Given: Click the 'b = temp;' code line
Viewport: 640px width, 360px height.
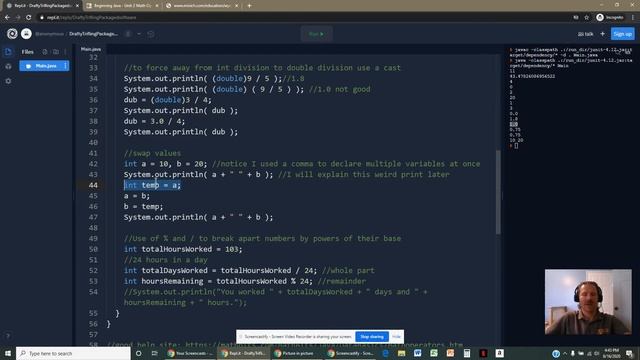Looking at the screenshot, I should (x=143, y=207).
